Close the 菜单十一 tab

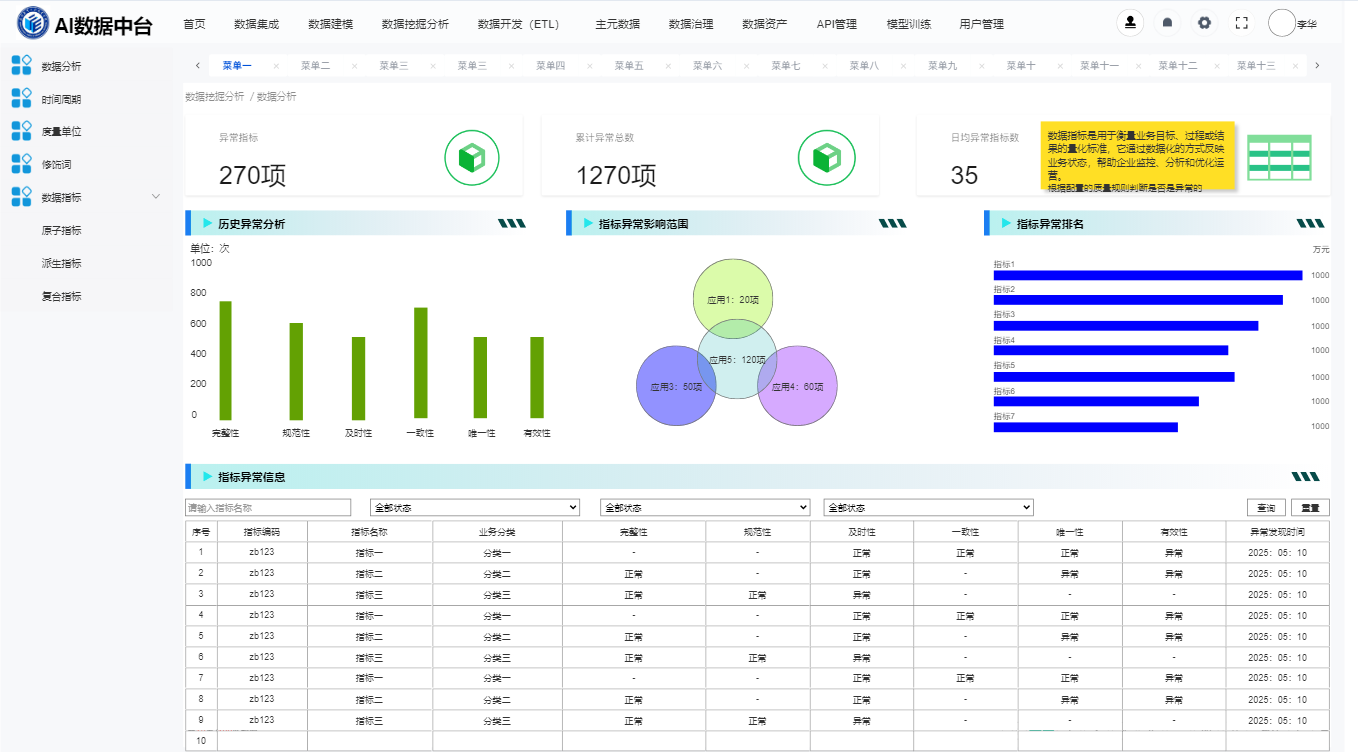(x=1139, y=66)
